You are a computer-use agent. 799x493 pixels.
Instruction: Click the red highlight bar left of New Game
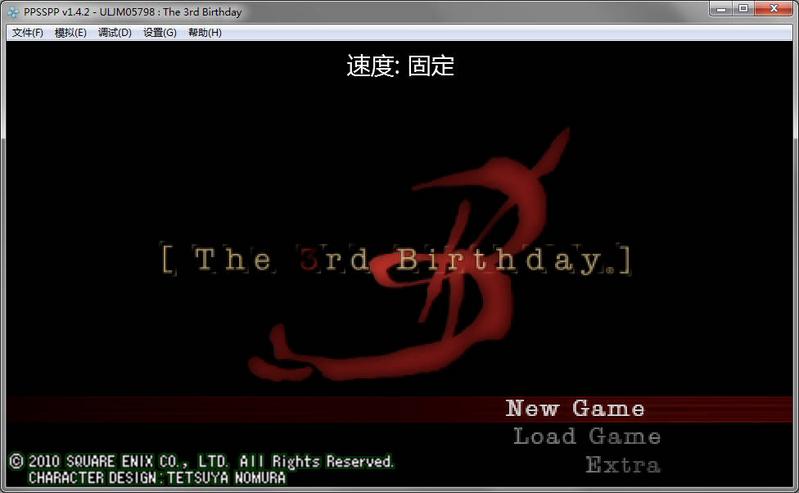click(x=250, y=409)
